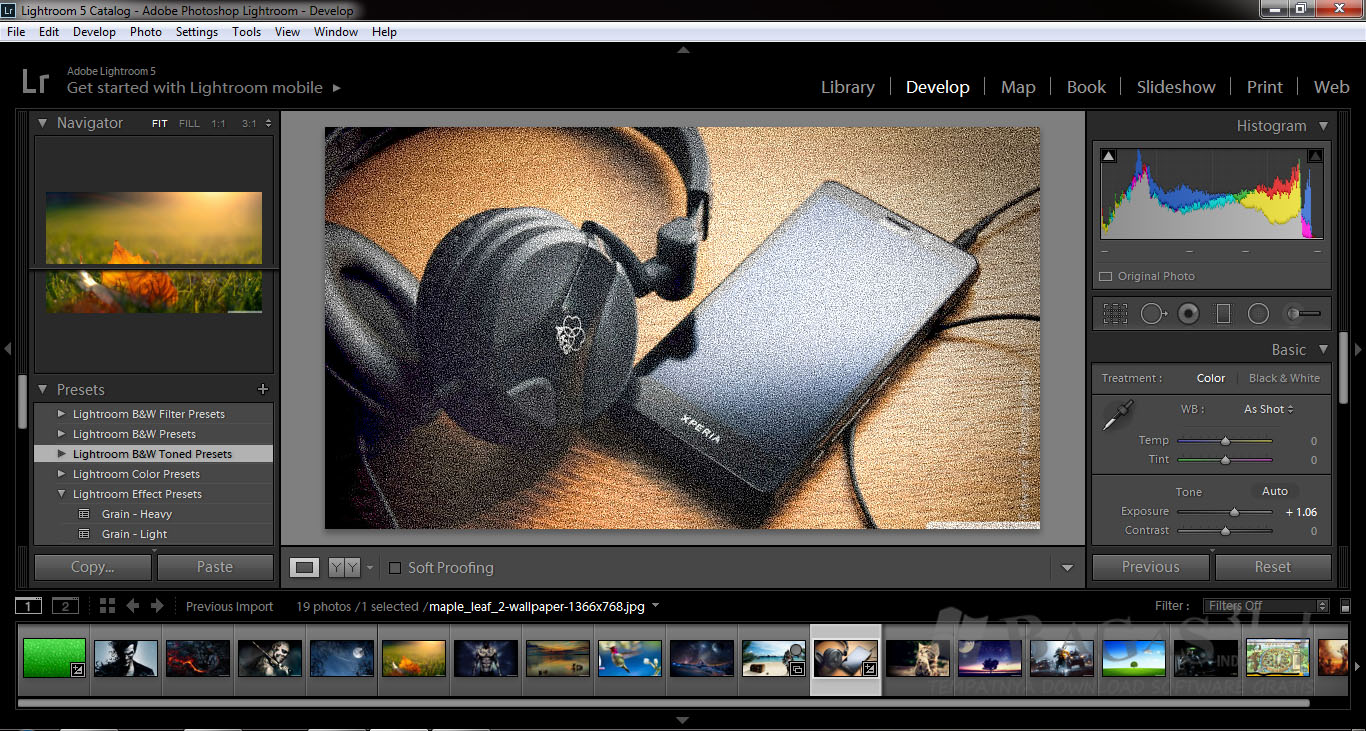Click arrow next to Lightroom mobile text

[x=337, y=88]
